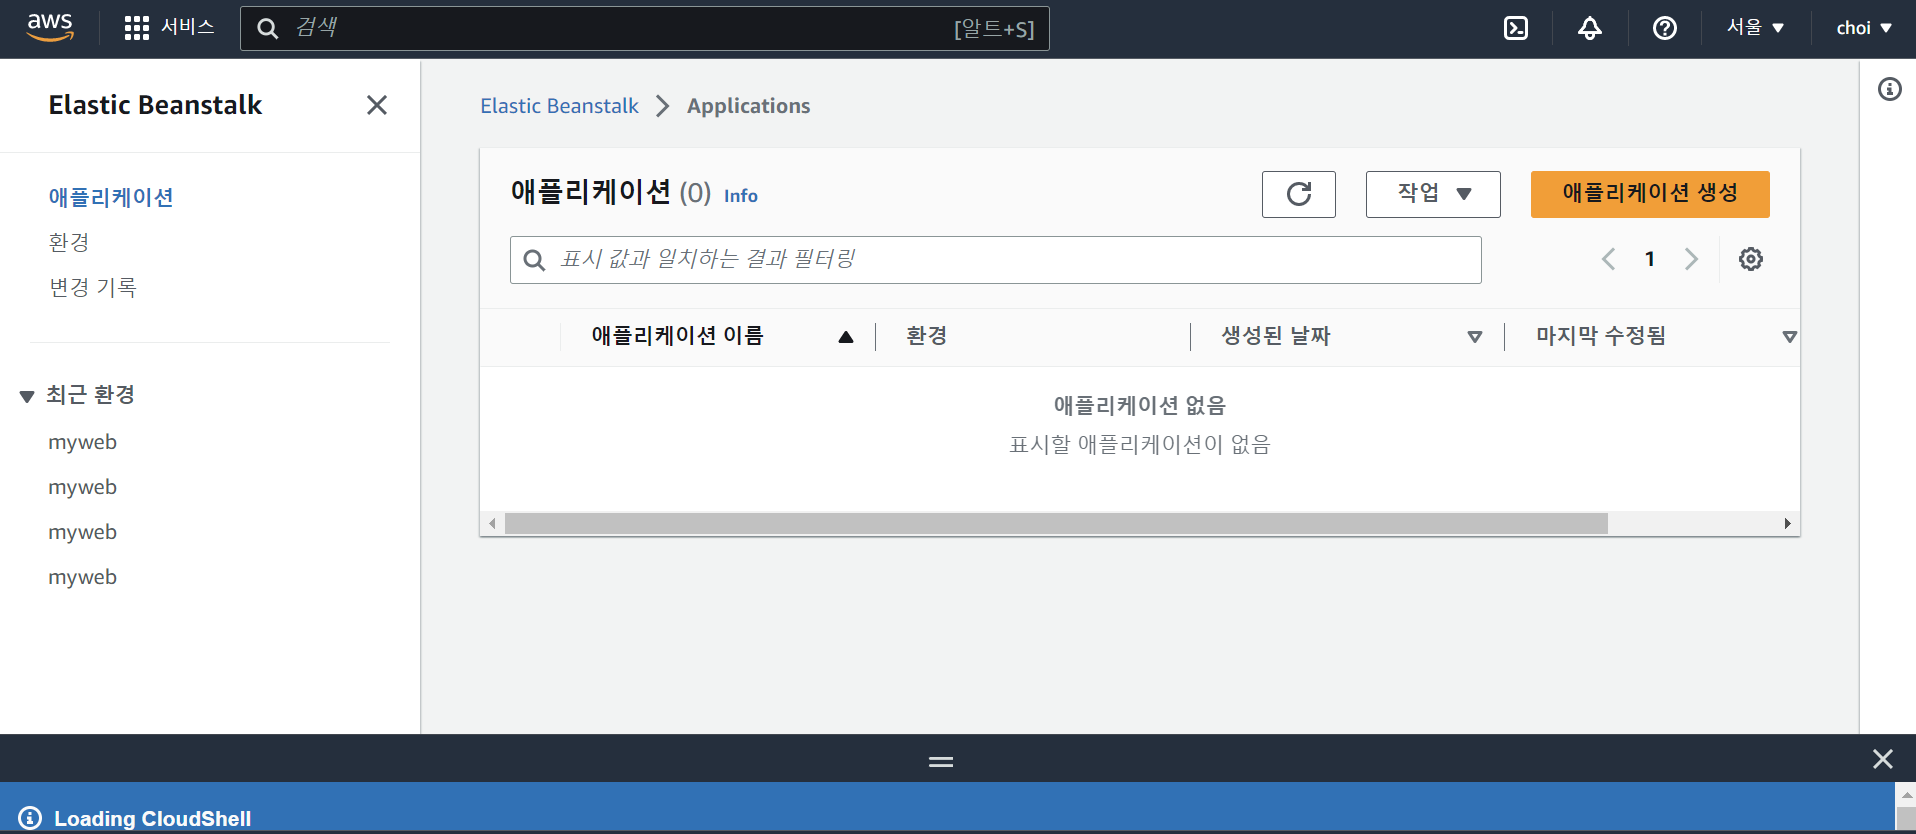The width and height of the screenshot is (1916, 834).
Task: Click the table scrollbar right arrow
Action: click(x=1788, y=524)
